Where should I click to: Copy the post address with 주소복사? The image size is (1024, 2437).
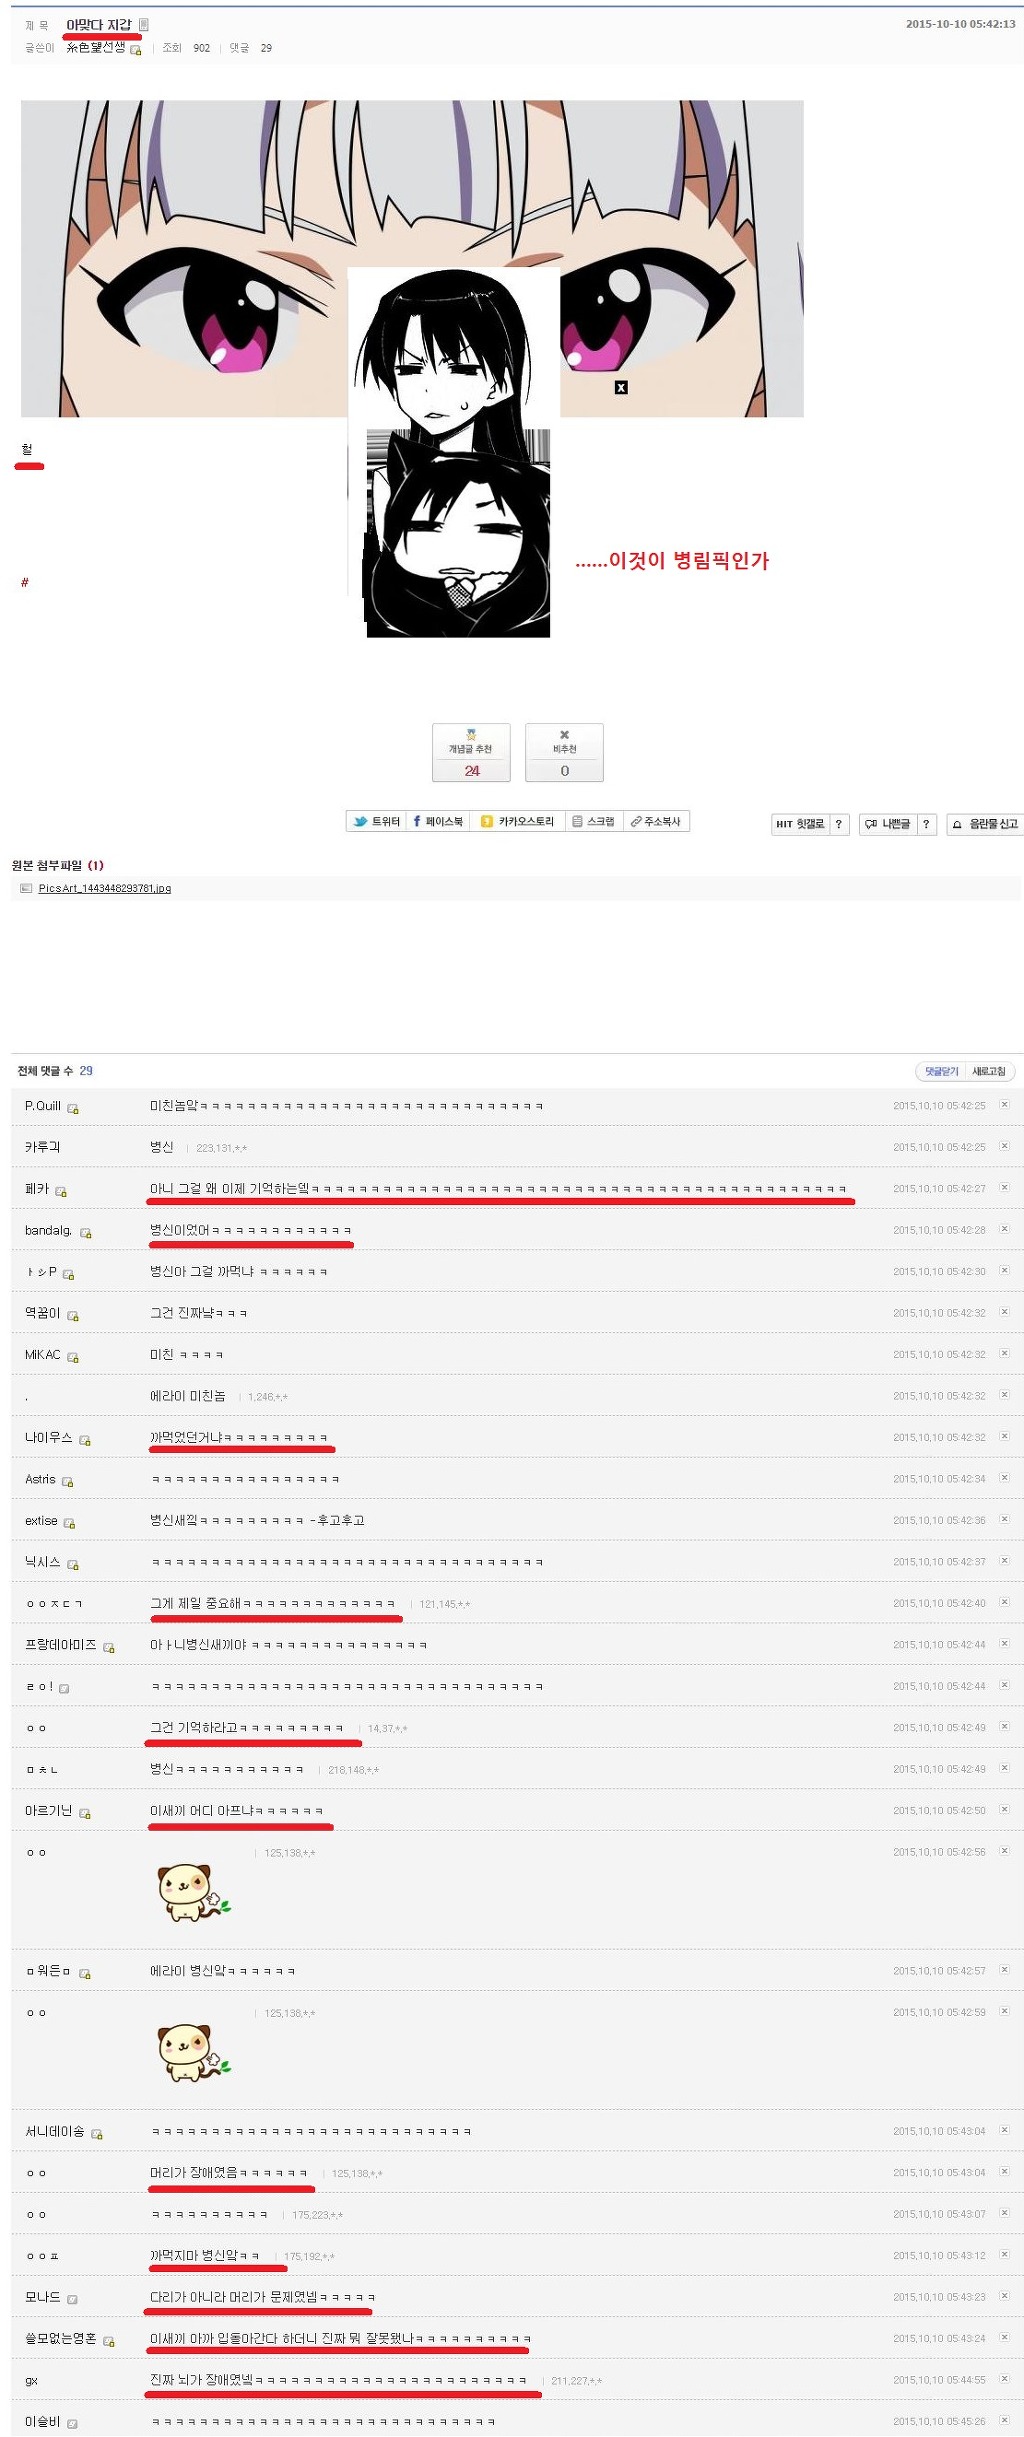[655, 821]
